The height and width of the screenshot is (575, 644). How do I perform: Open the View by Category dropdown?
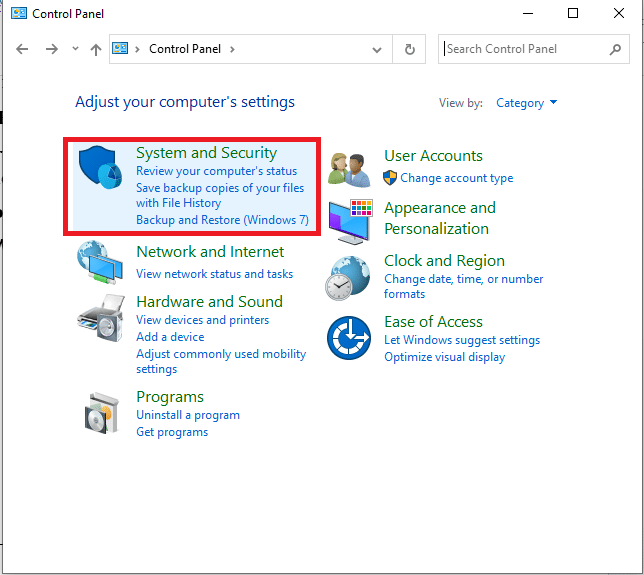526,103
